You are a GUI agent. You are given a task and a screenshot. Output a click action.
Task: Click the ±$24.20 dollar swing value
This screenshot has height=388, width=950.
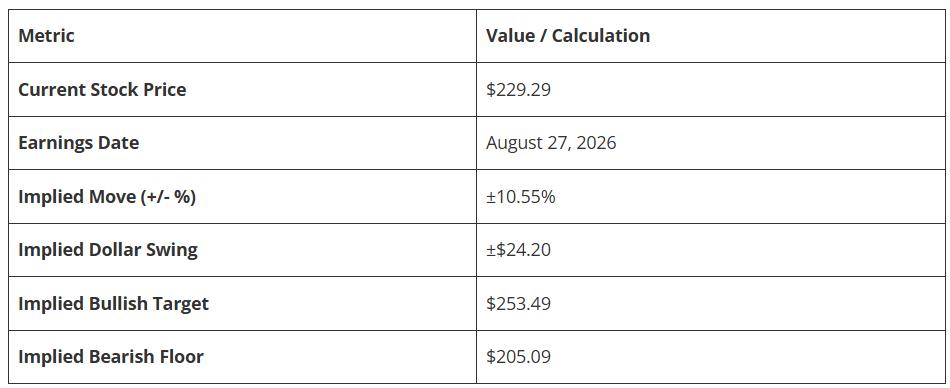click(518, 250)
